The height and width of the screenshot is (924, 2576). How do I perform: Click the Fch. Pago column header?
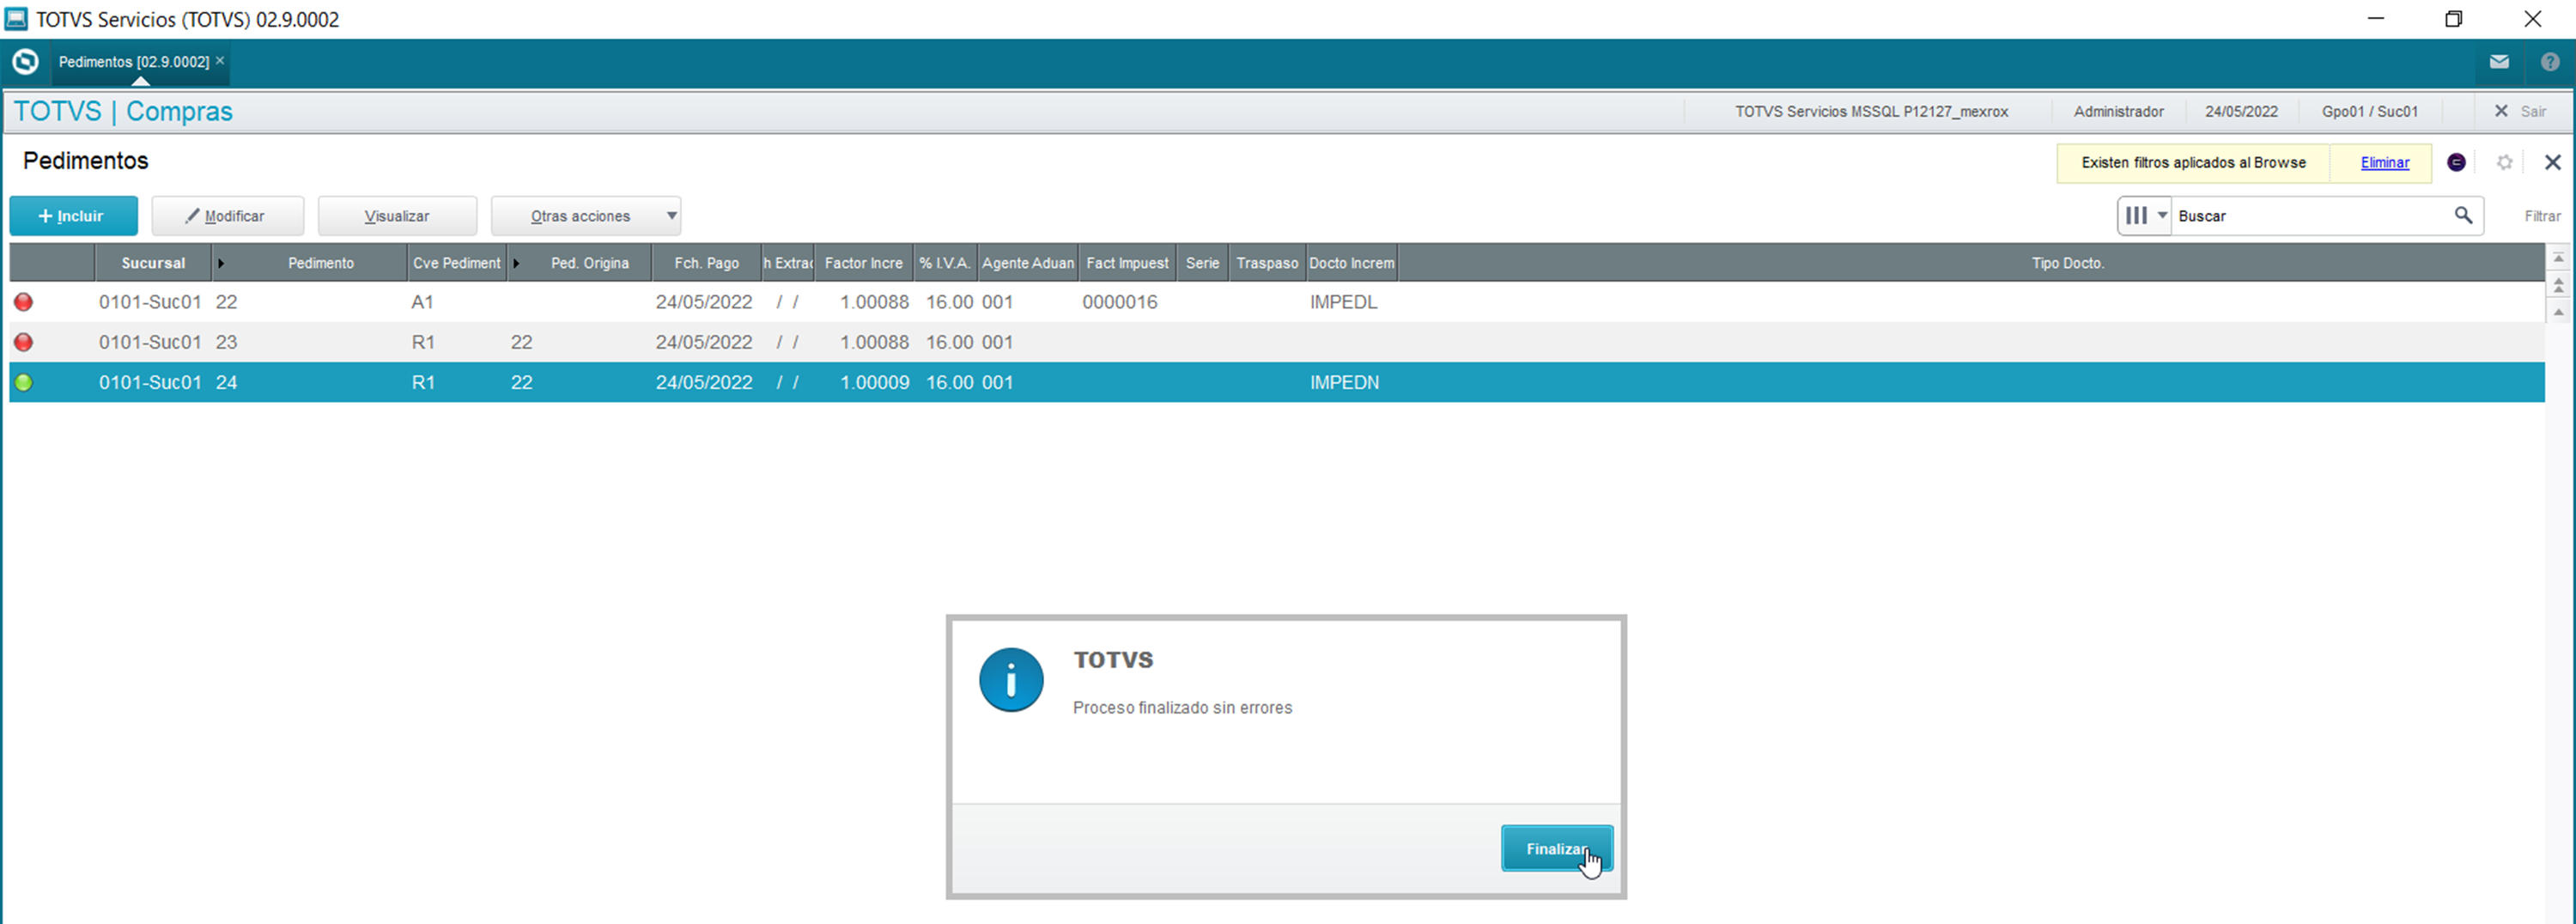pyautogui.click(x=706, y=263)
